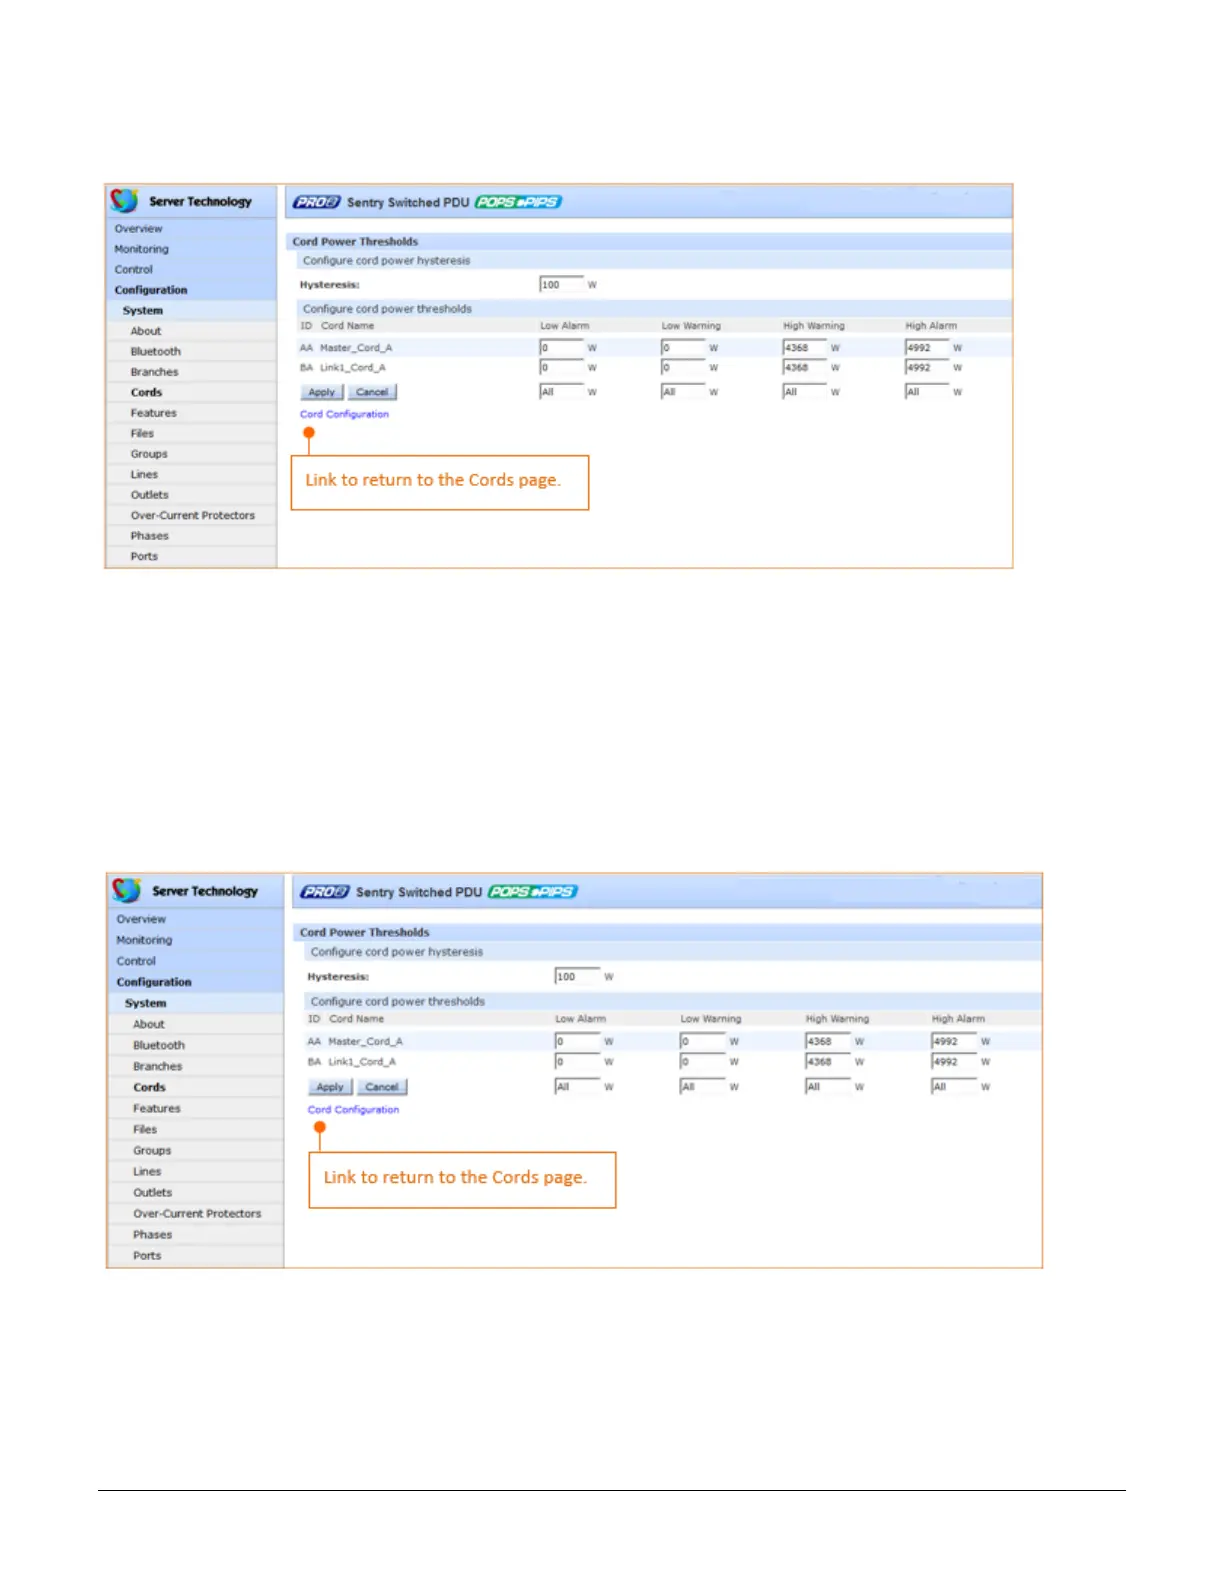Focus Master_Cord_A High Alarm field, lower screenshot

(x=954, y=1041)
